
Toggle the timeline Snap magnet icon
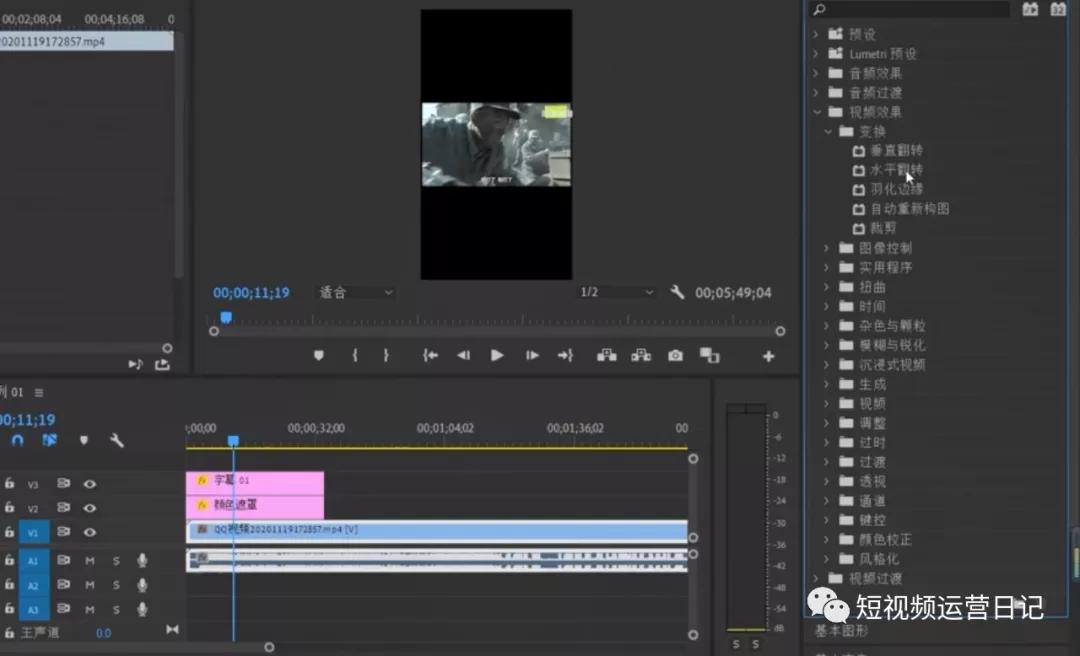point(17,440)
